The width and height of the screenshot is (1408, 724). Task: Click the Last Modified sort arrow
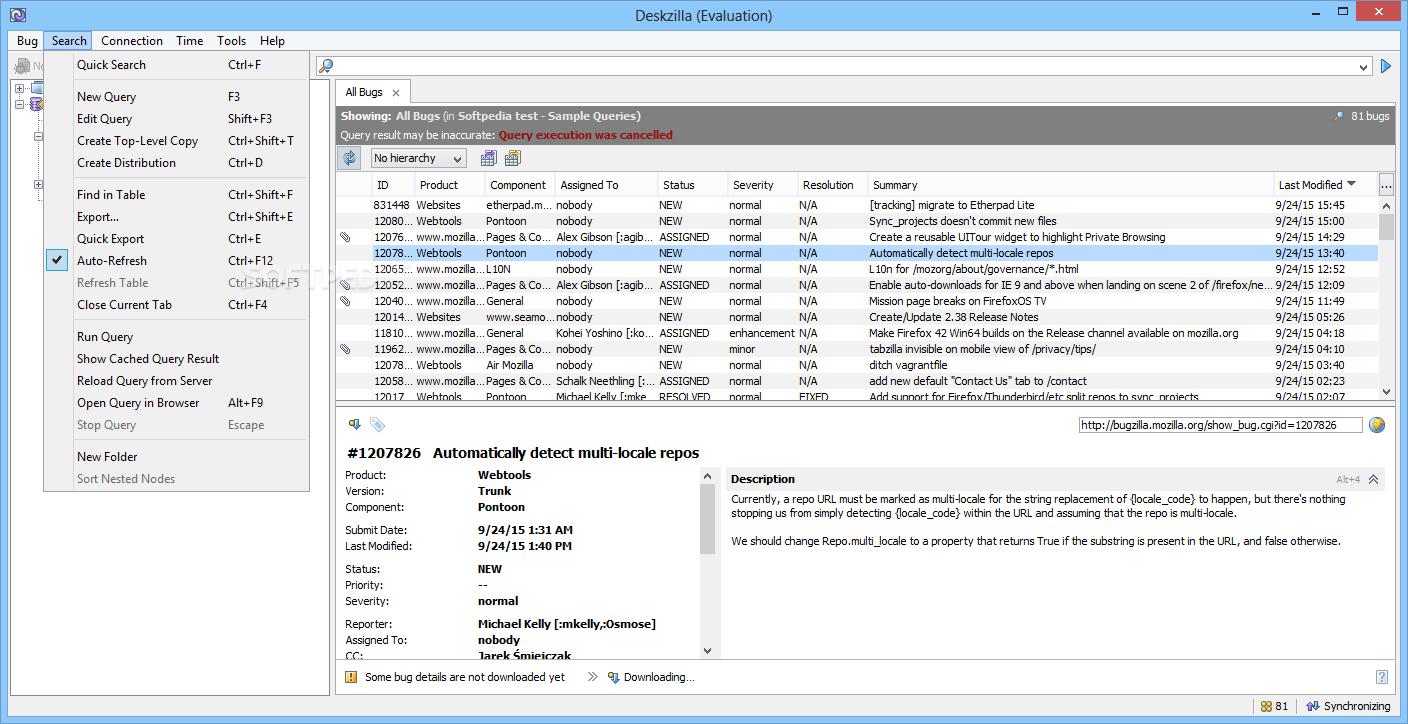[x=1352, y=184]
